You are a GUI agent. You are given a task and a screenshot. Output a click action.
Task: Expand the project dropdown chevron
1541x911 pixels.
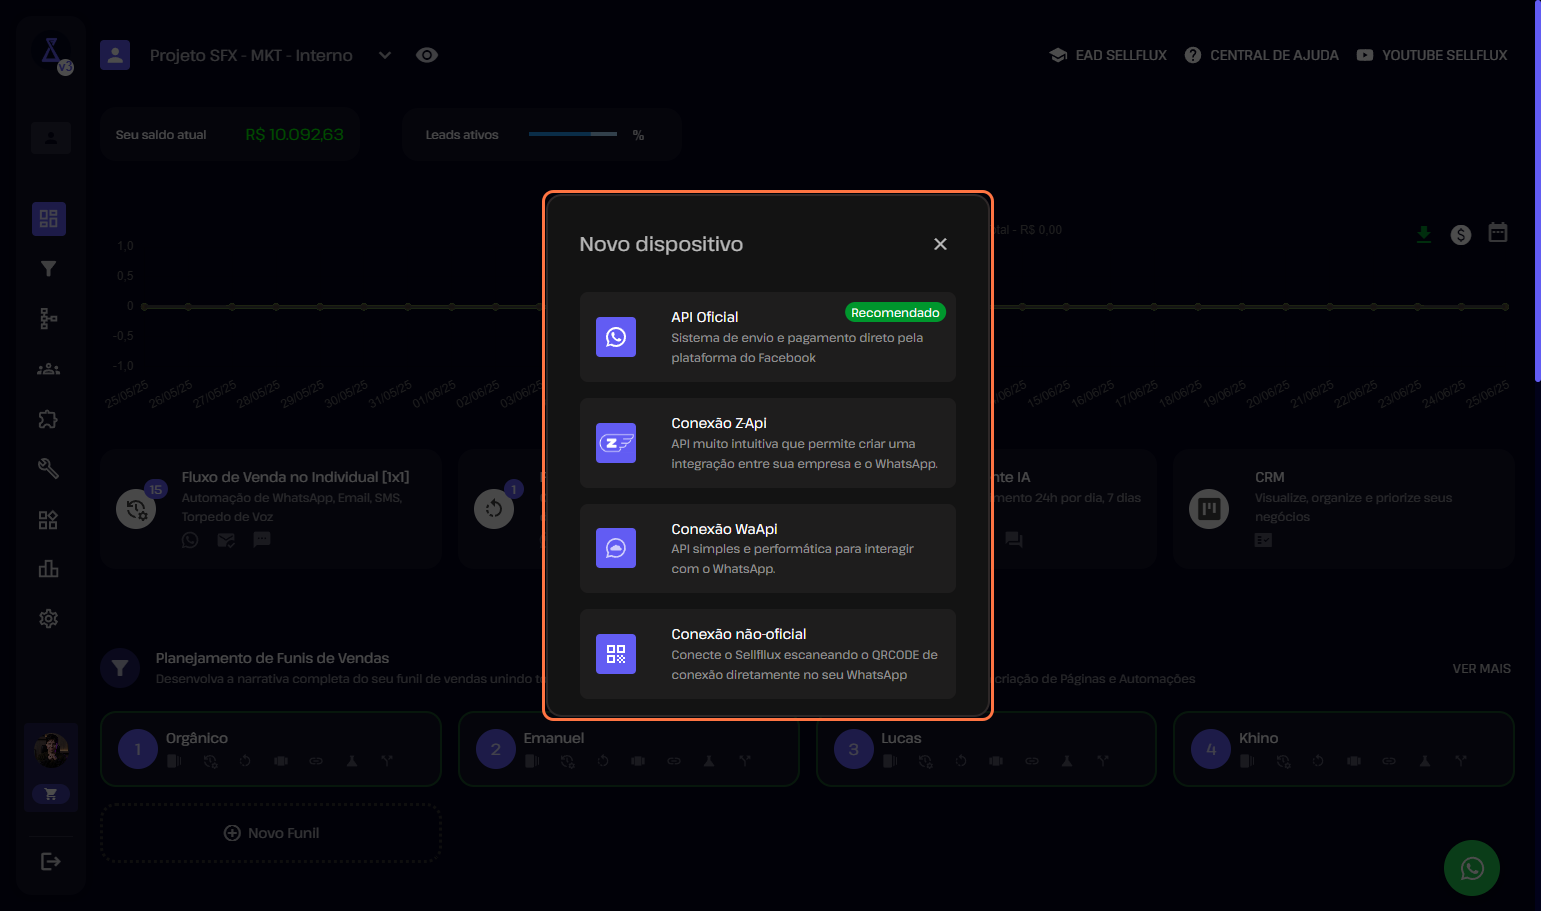pos(385,55)
